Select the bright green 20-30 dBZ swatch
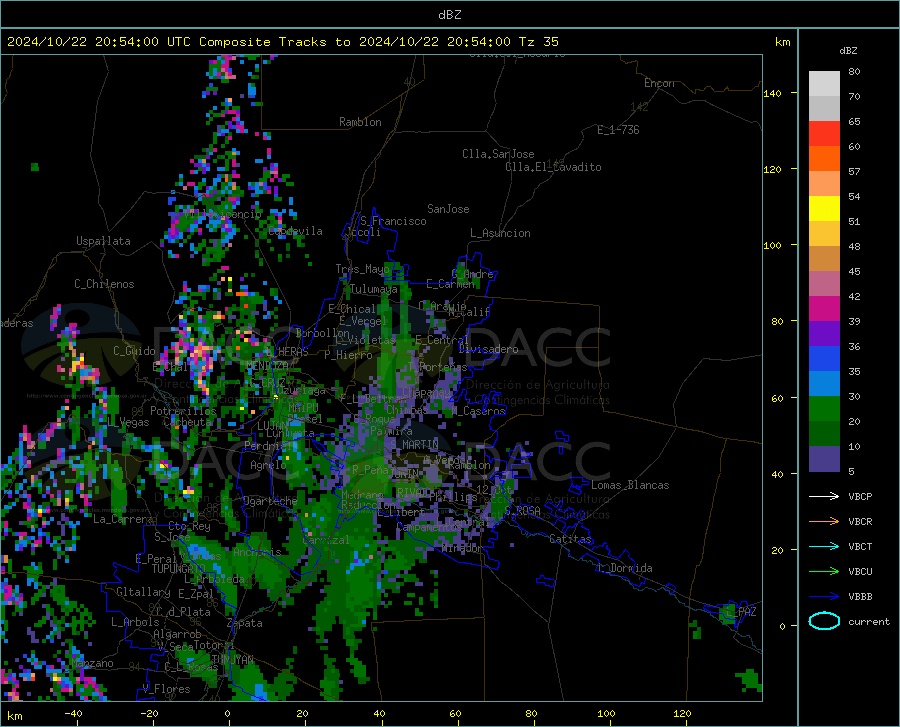This screenshot has width=900, height=727. (x=824, y=409)
